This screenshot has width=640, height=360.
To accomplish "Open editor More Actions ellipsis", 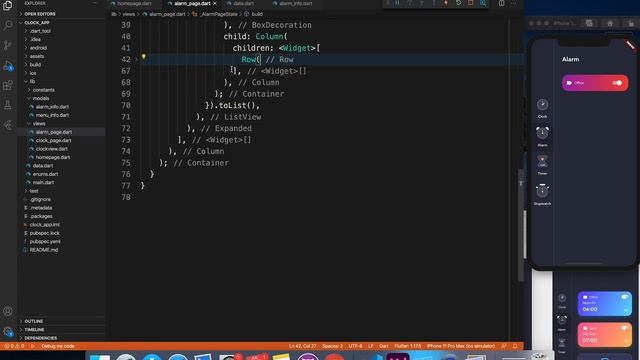I will [513, 3].
